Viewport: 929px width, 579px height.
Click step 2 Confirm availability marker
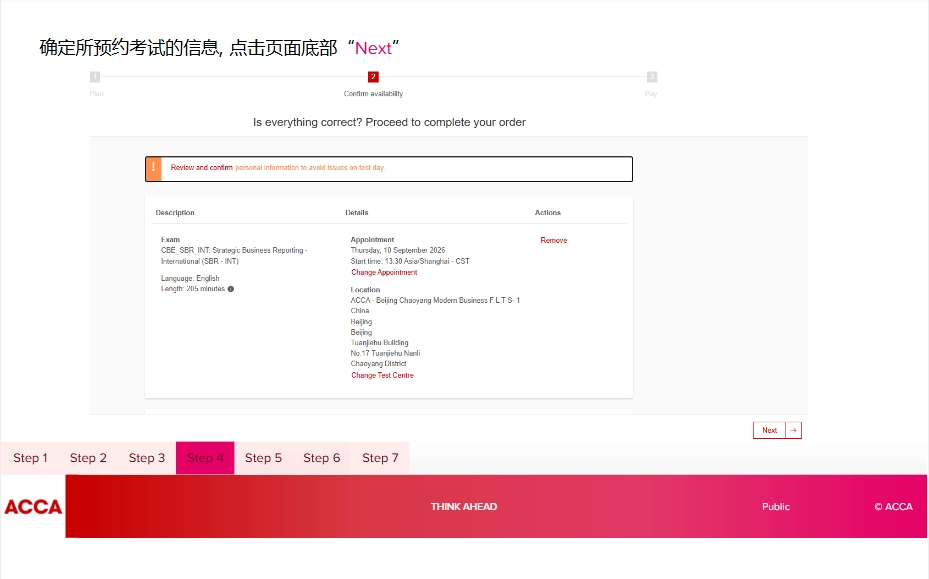pos(373,77)
